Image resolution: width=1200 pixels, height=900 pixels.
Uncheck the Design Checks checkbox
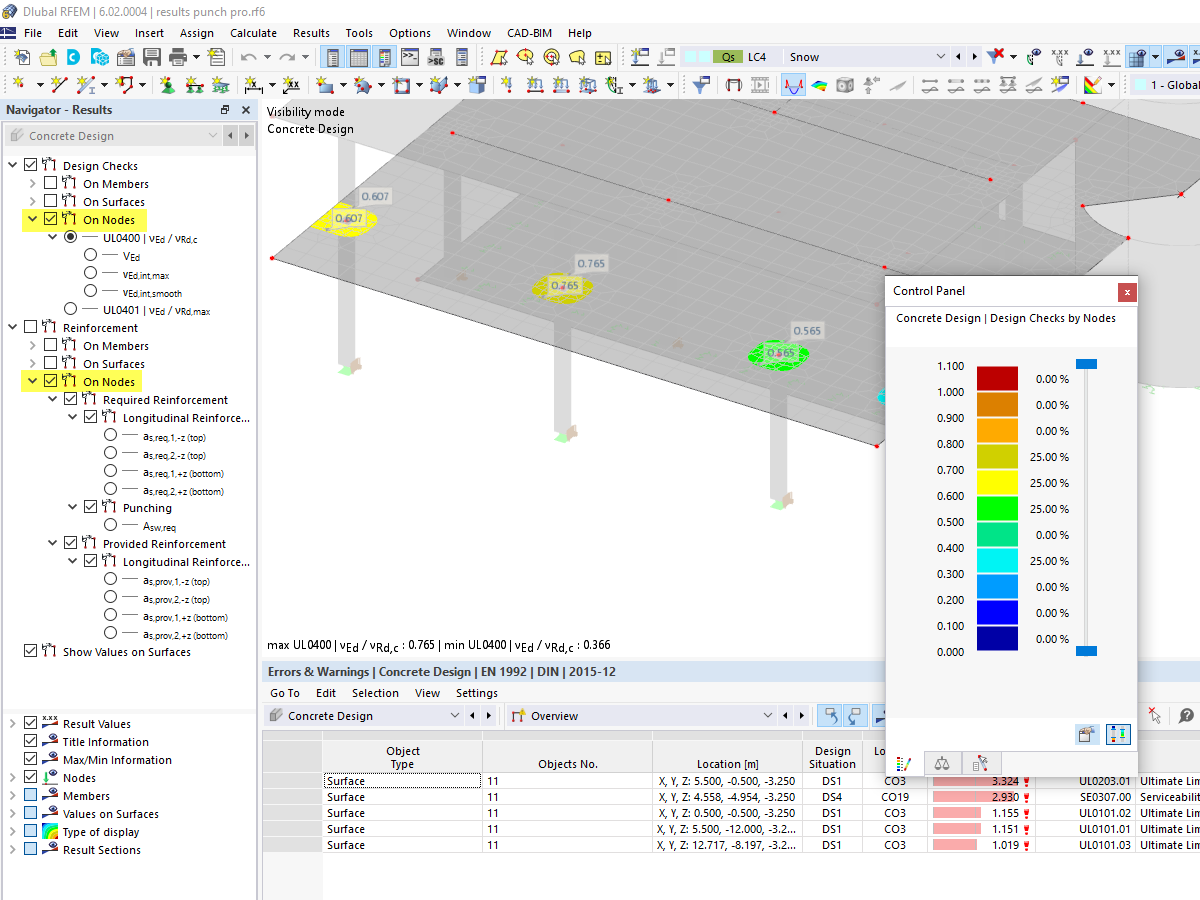[30, 165]
